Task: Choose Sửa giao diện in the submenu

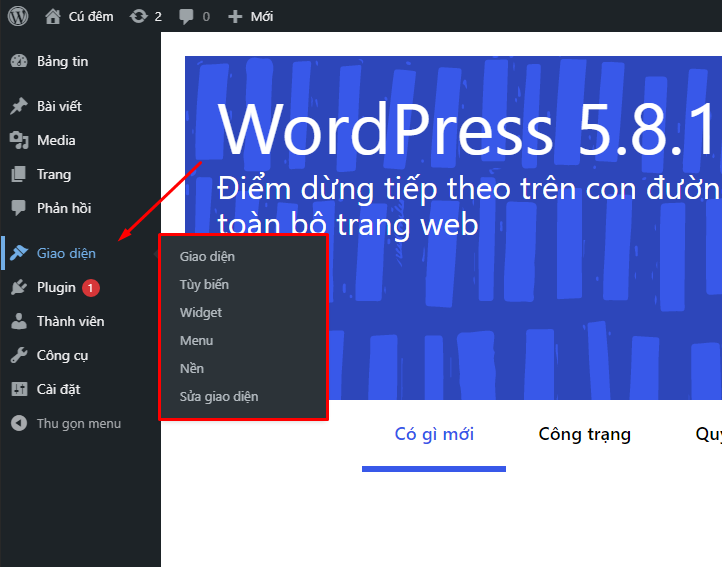Action: pos(219,397)
